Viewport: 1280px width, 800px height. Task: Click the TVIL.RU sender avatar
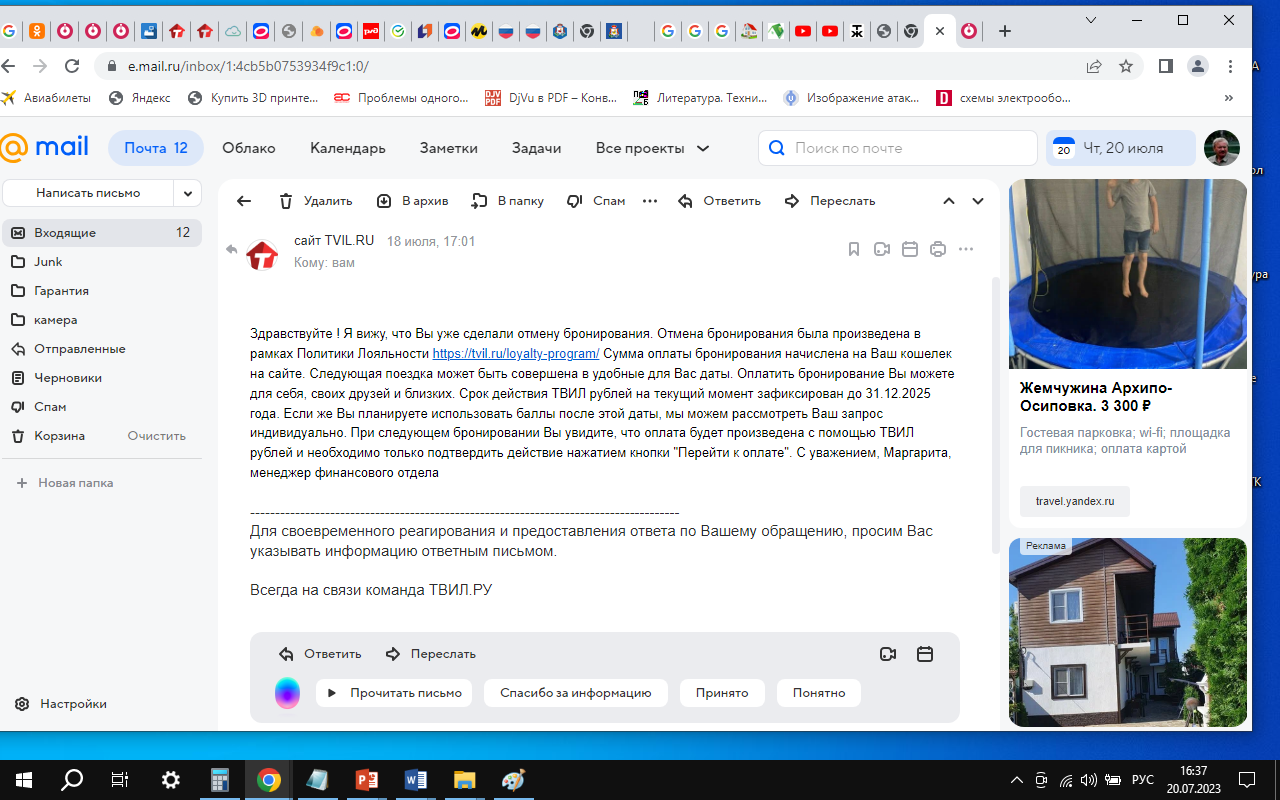tap(262, 255)
